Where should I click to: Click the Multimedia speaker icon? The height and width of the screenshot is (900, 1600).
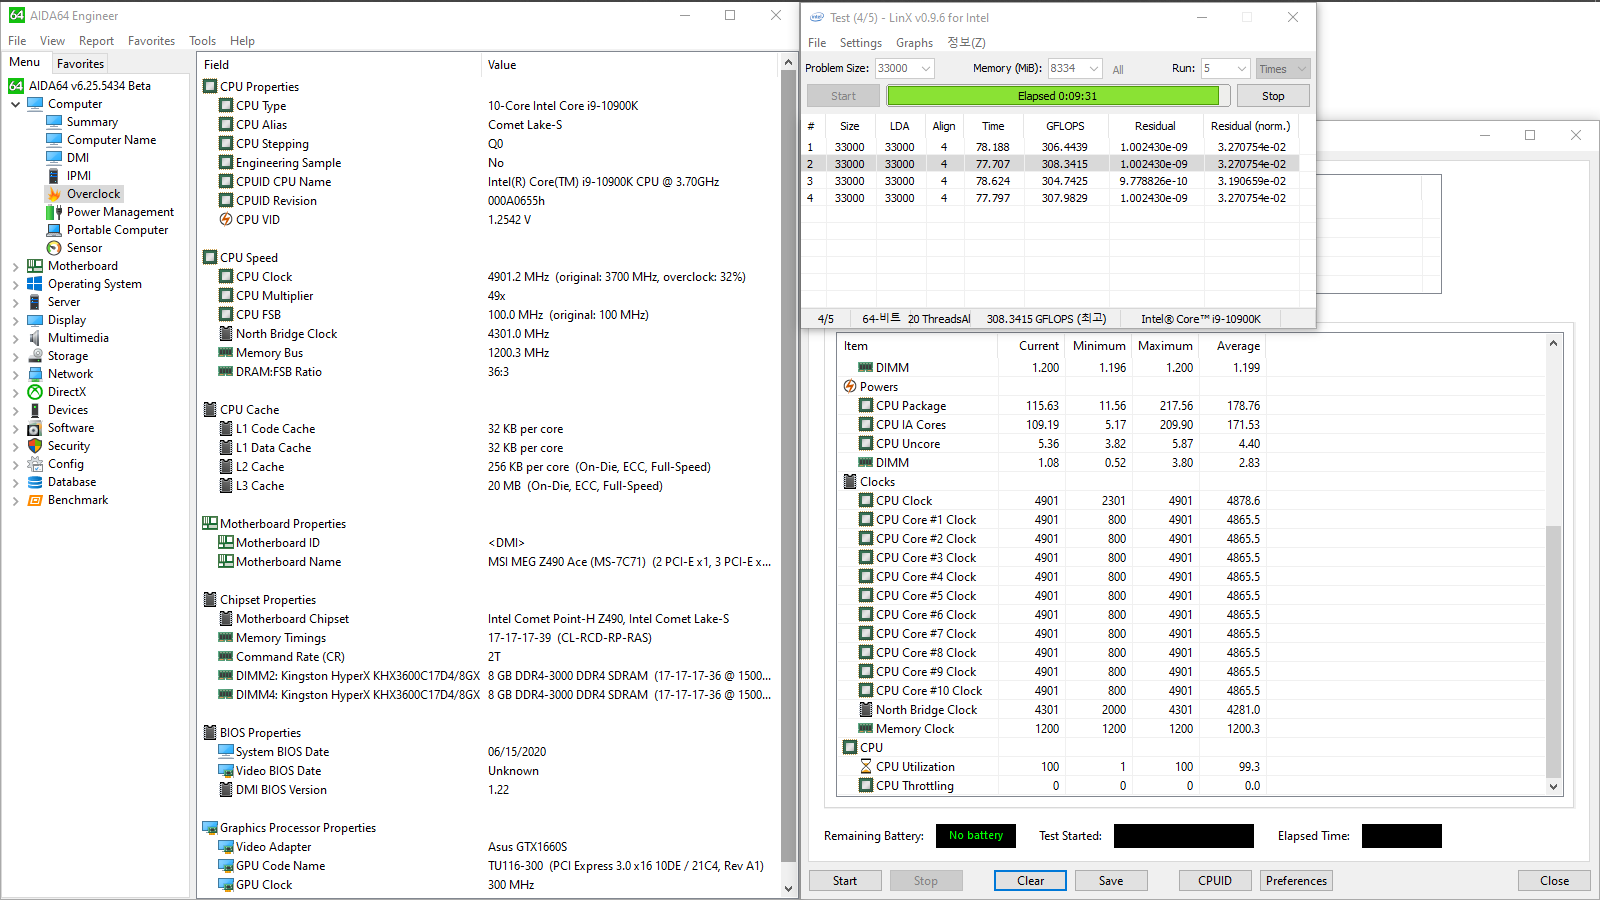pos(35,338)
